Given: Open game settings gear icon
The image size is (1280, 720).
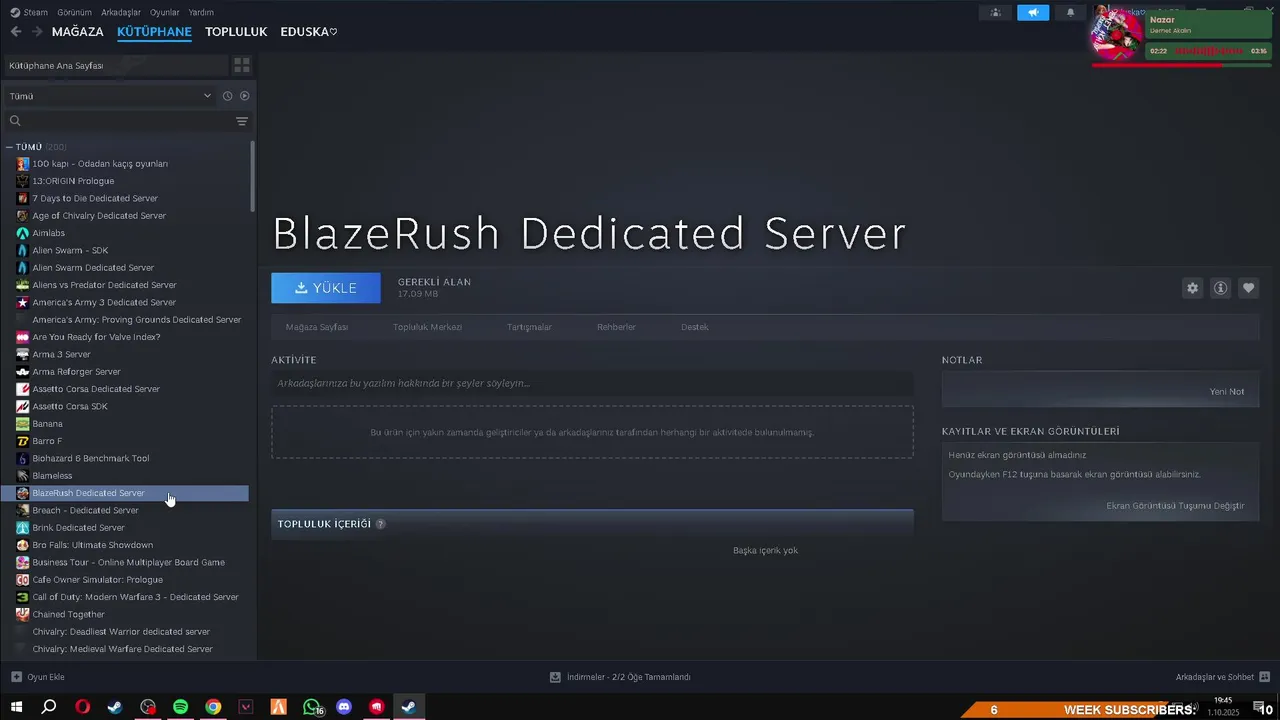Looking at the screenshot, I should [x=1192, y=288].
